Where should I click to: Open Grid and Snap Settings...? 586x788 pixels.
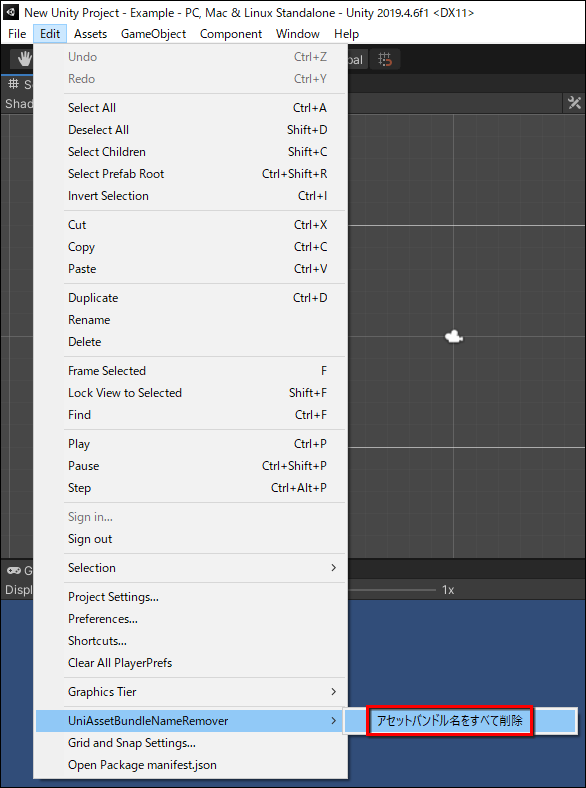[x=190, y=743]
